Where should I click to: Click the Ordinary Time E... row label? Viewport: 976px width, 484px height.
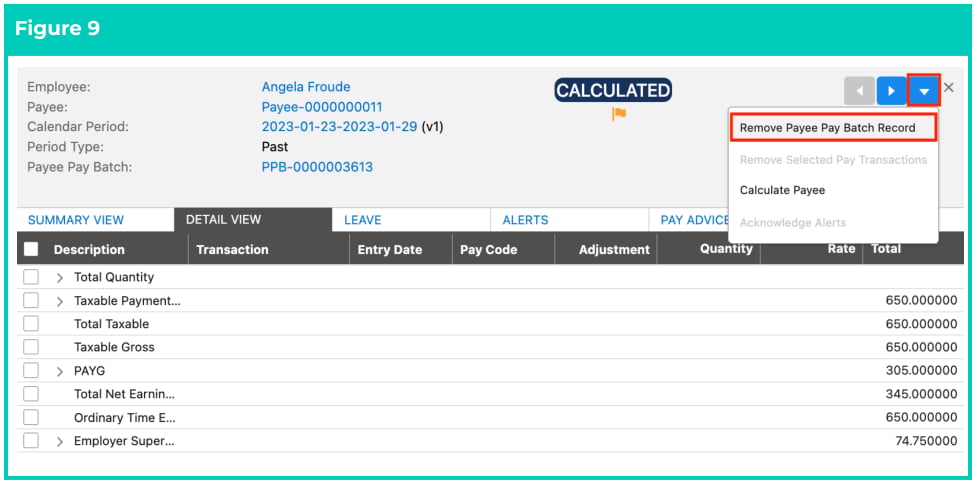pos(124,417)
